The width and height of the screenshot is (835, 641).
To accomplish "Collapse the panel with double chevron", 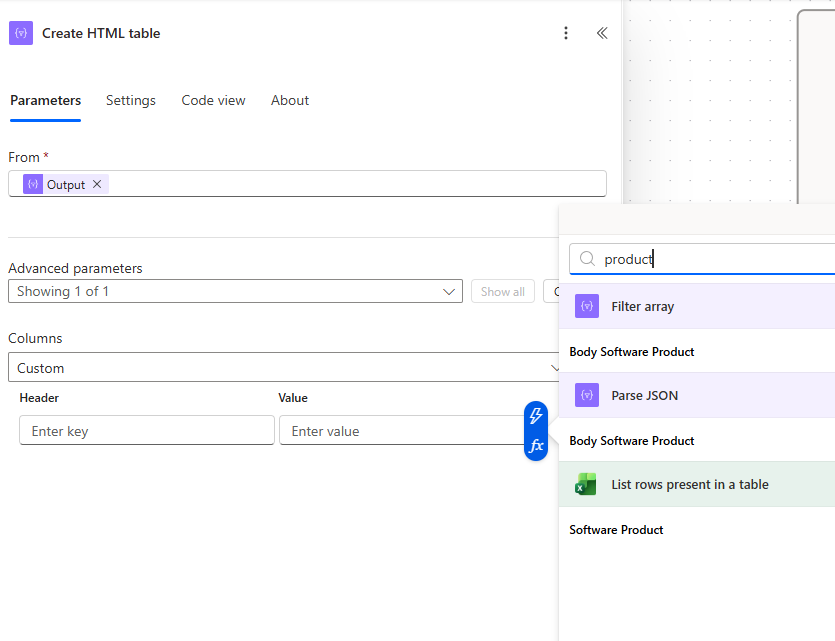I will [602, 33].
